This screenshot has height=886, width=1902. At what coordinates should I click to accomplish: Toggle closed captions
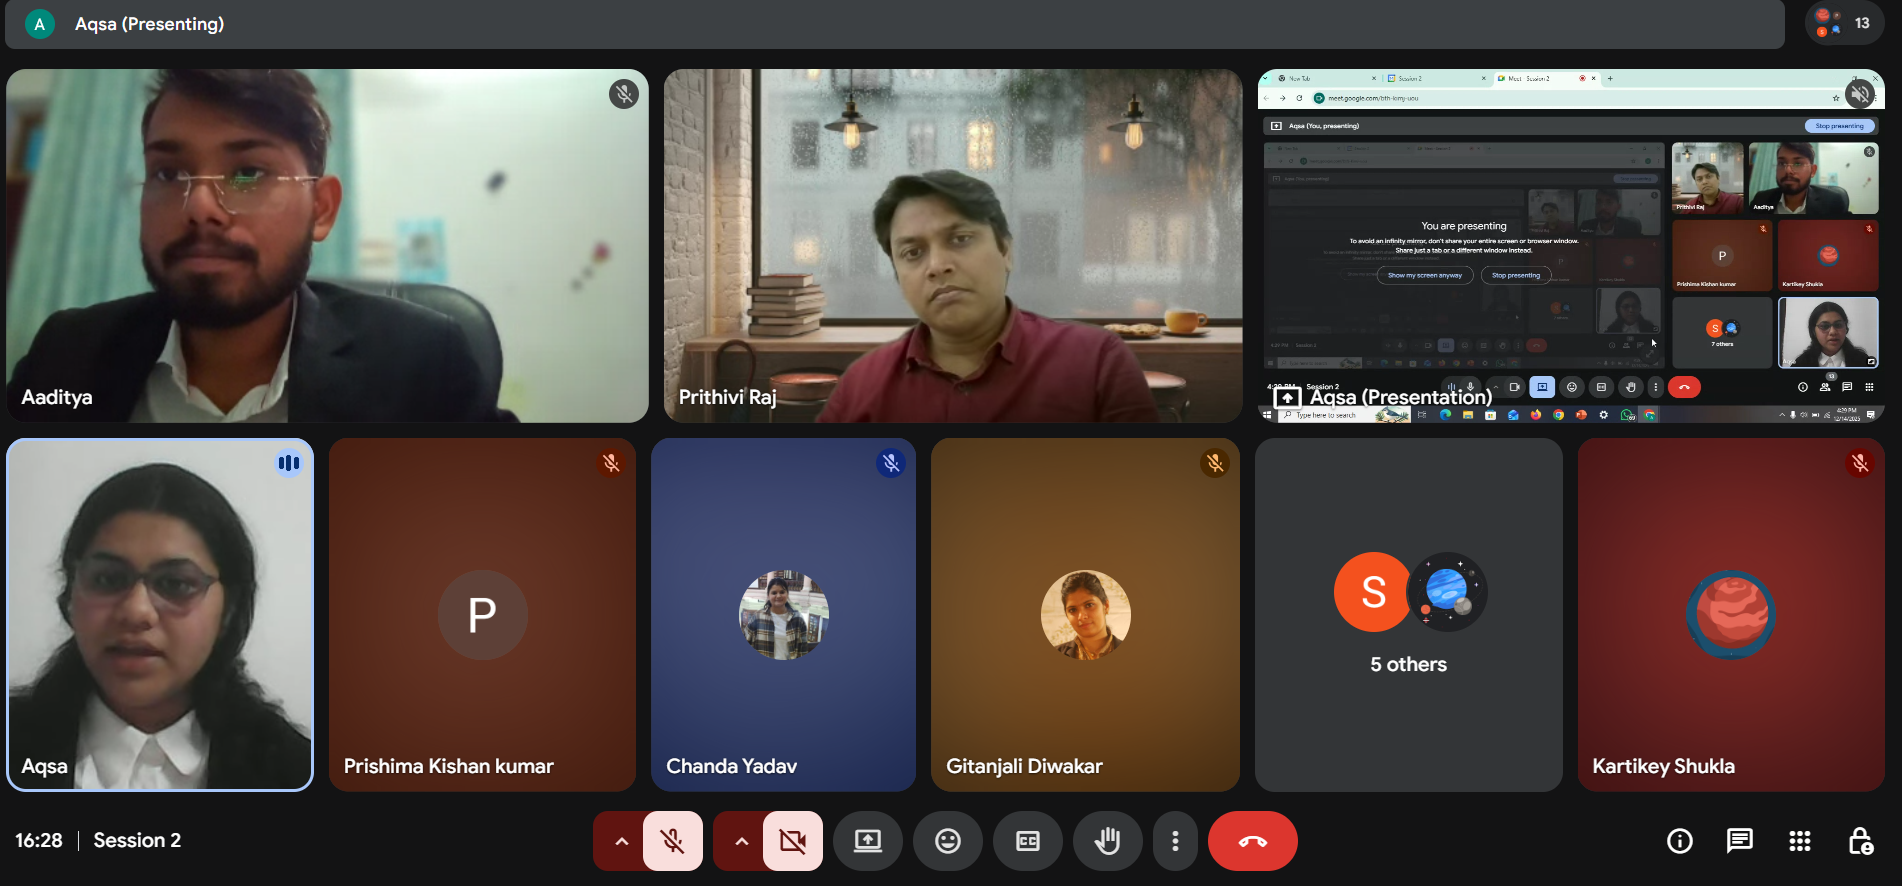tap(1027, 841)
